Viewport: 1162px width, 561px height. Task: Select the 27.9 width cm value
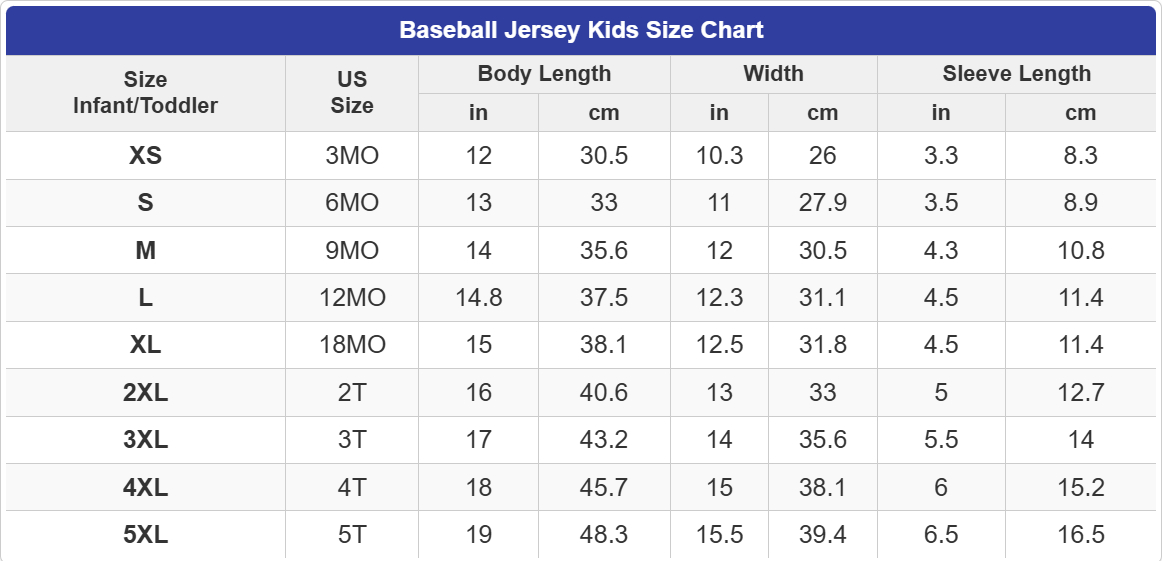point(822,203)
